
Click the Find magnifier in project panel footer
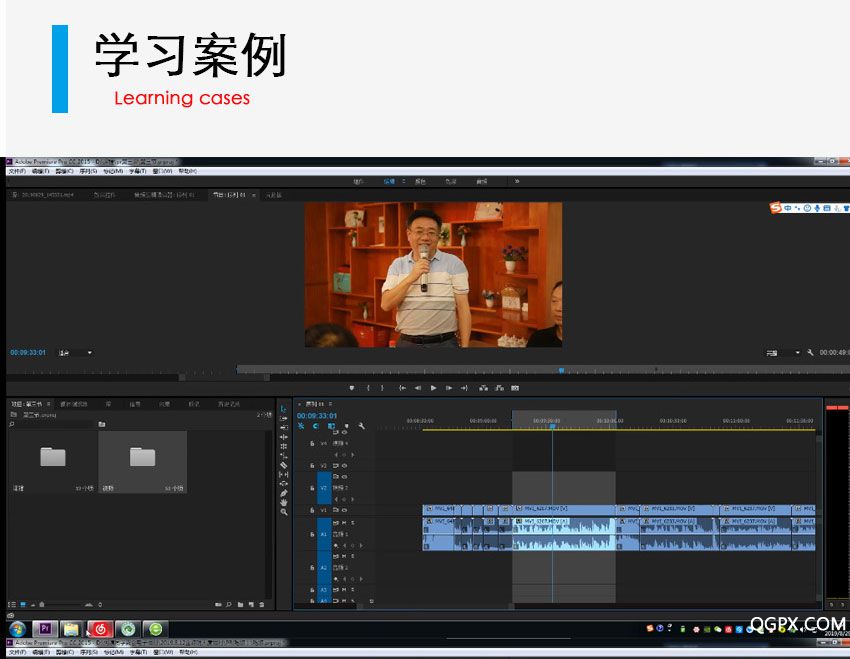[229, 604]
